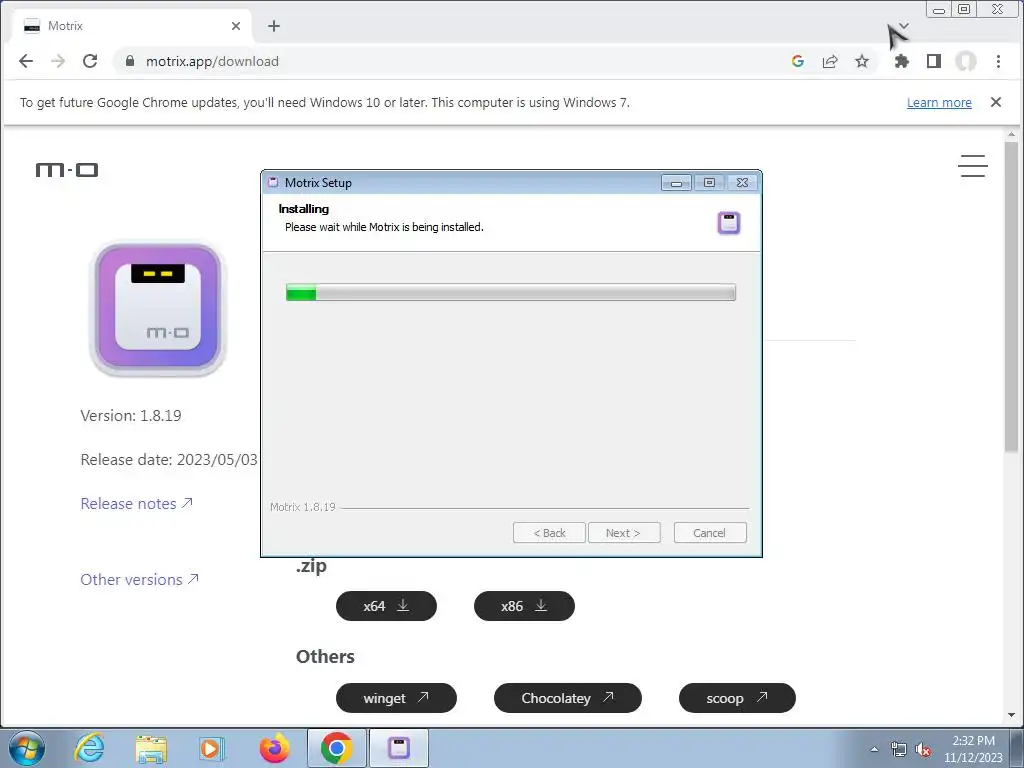Open the winget link
This screenshot has width=1024, height=768.
point(396,698)
